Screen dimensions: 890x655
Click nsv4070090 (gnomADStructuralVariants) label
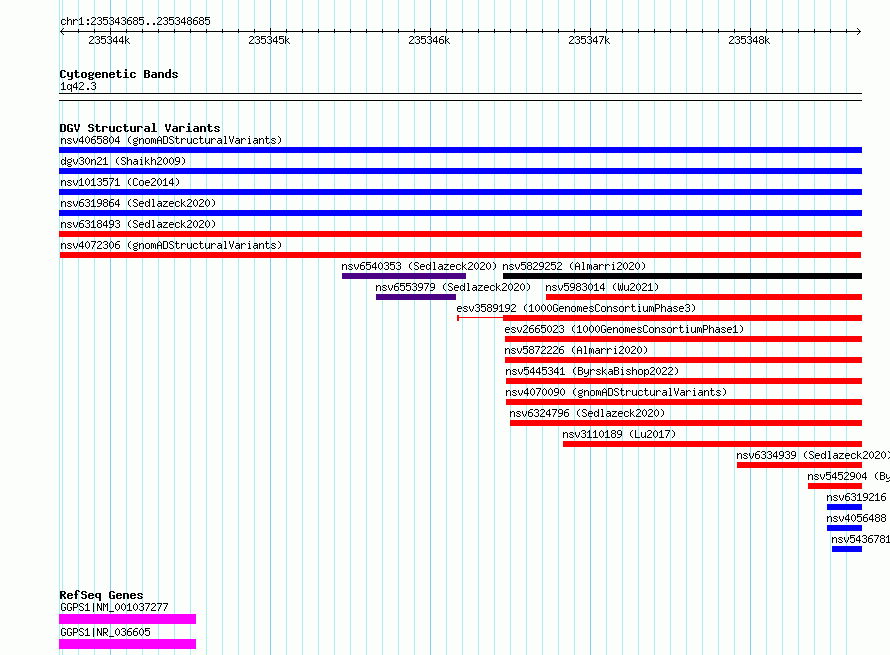(616, 392)
